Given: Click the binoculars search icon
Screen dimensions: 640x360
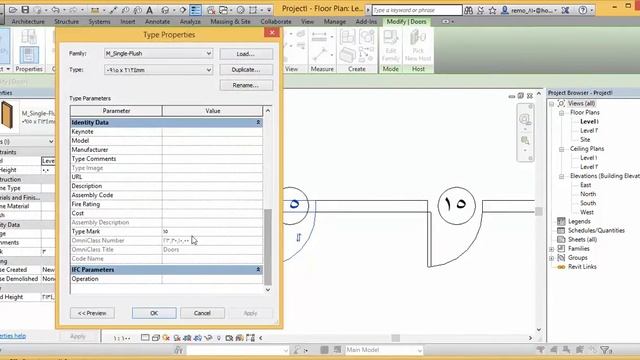Looking at the screenshot, I should tap(469, 10).
